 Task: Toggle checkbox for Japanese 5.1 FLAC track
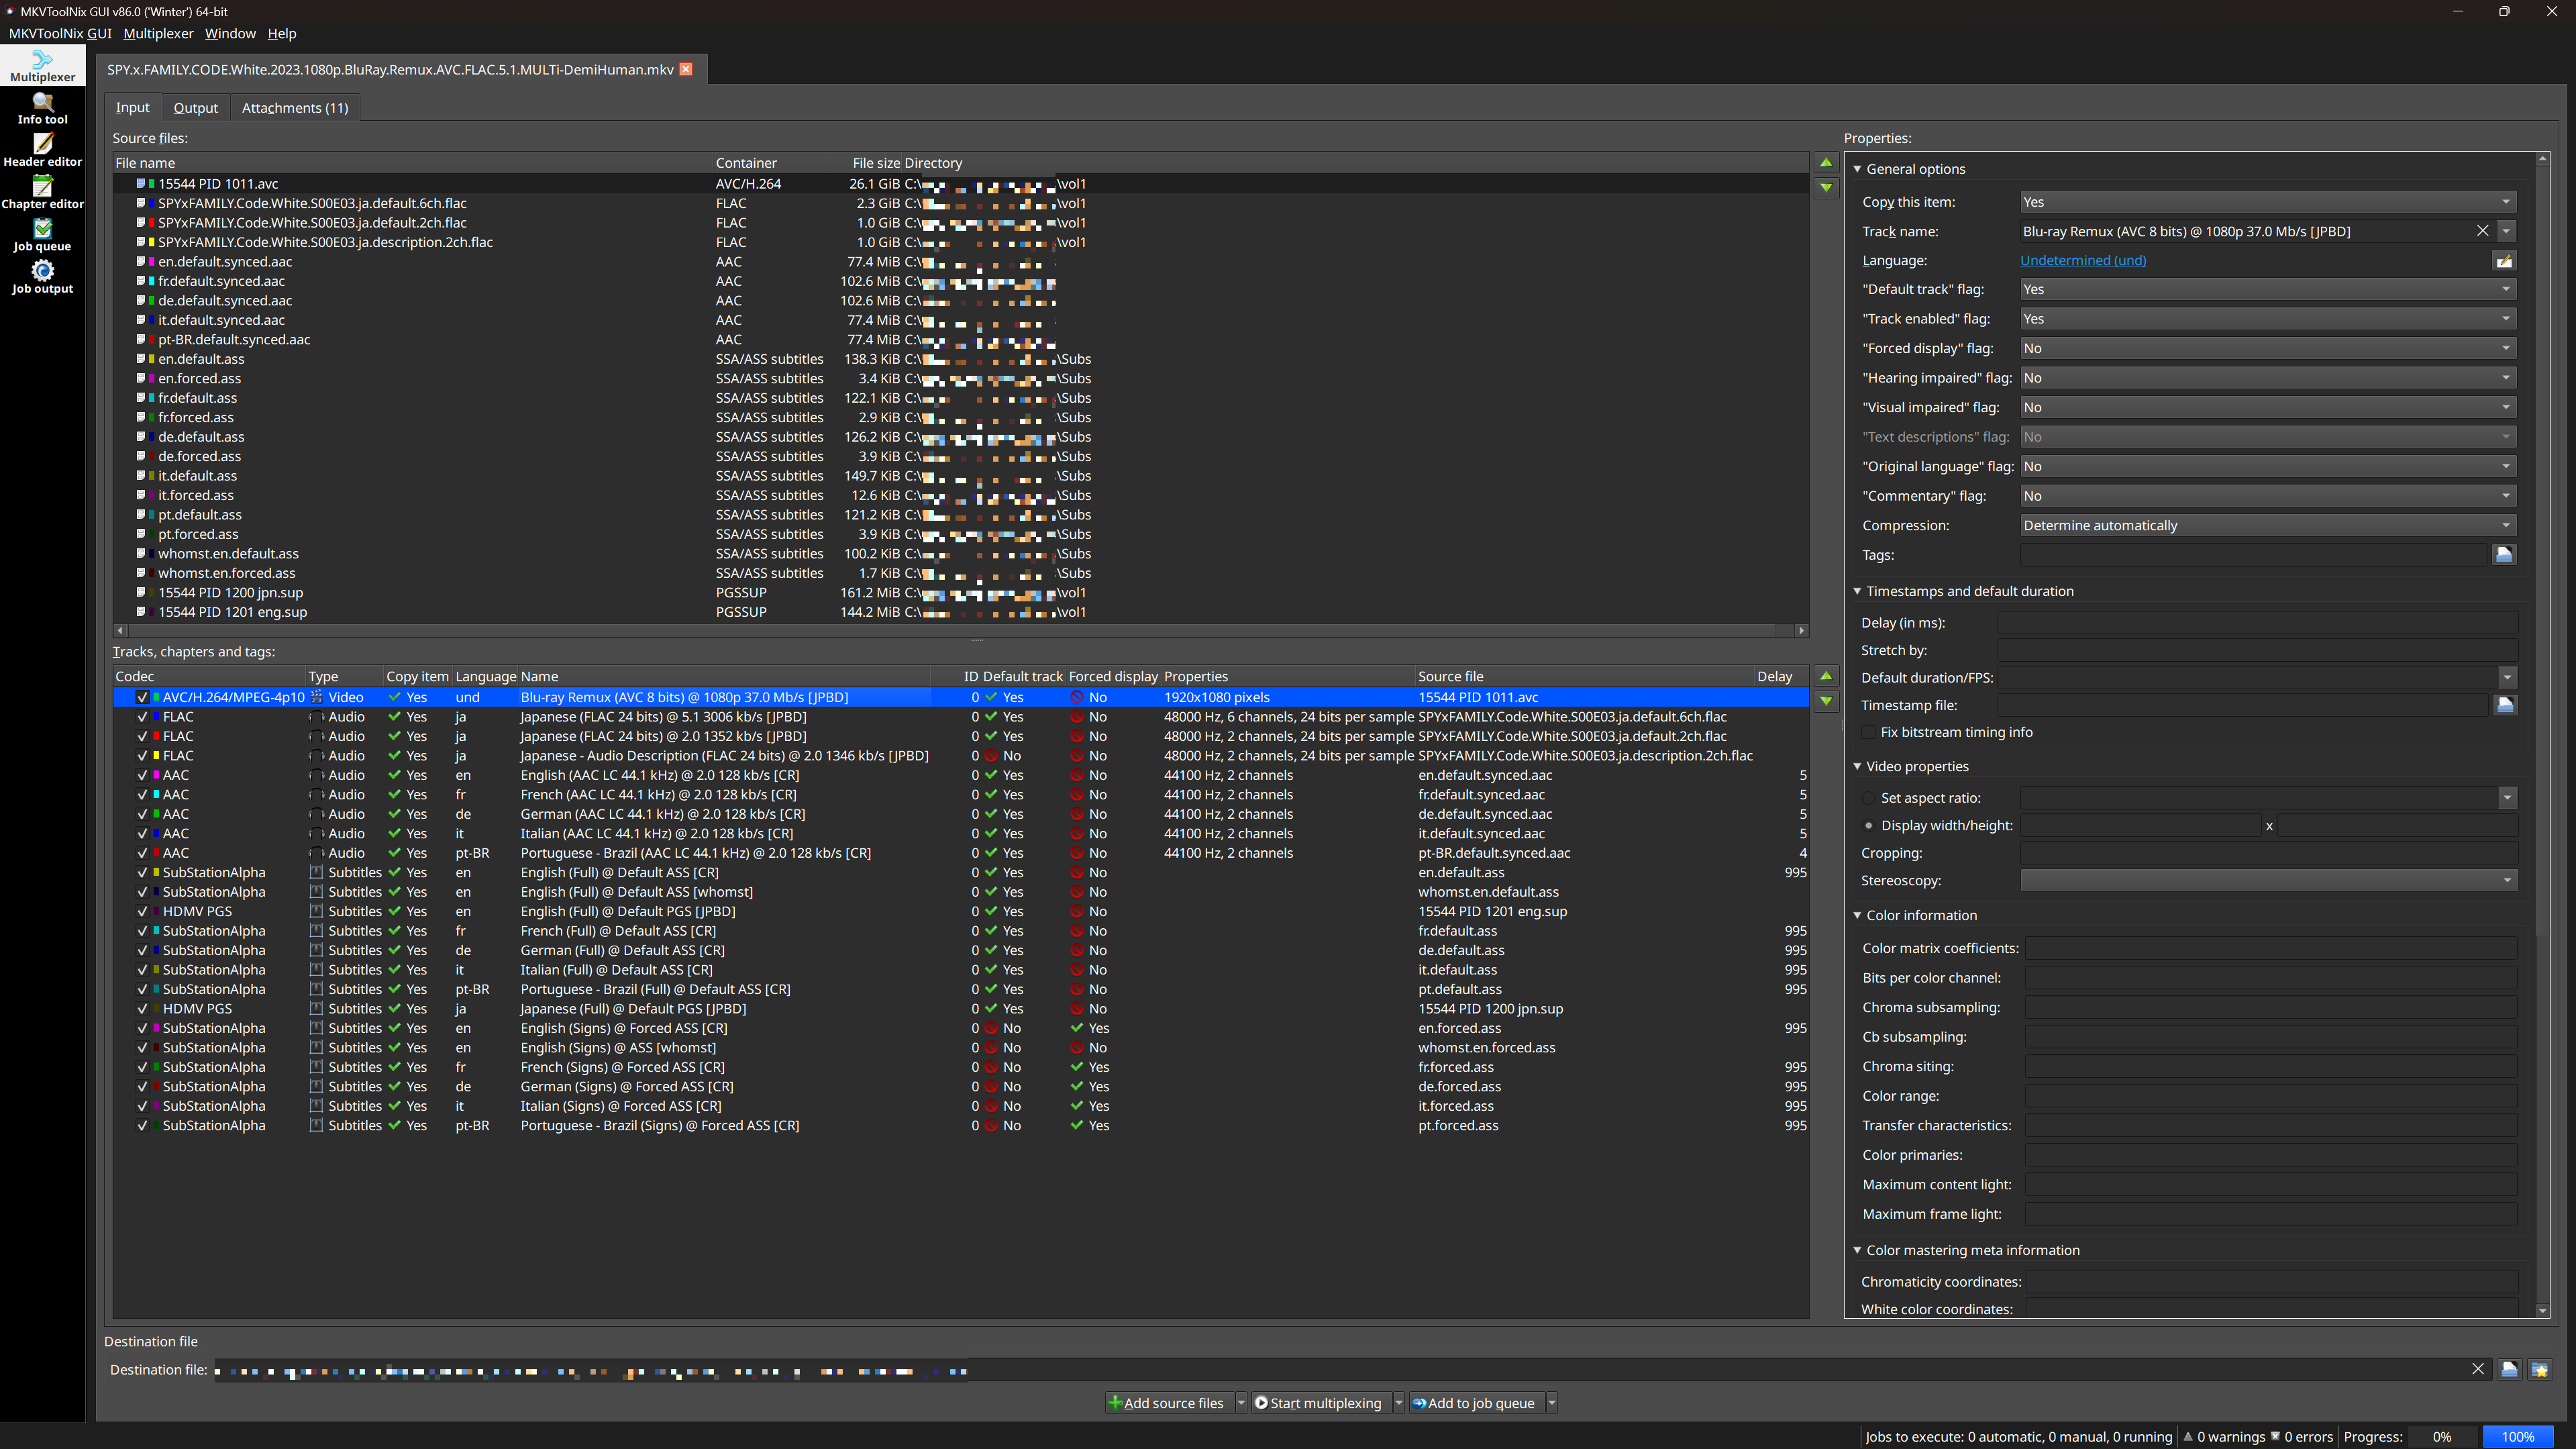pyautogui.click(x=142, y=717)
